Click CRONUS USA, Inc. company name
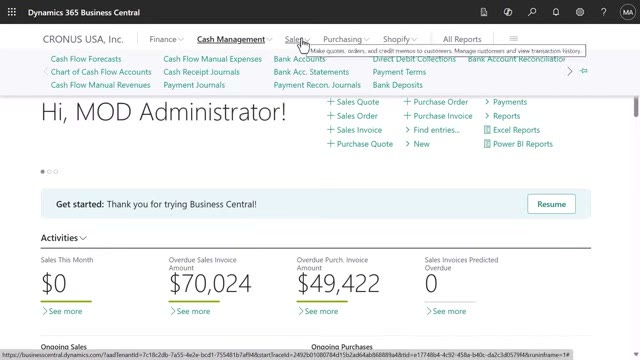Viewport: 640px width, 360px height. click(x=83, y=39)
